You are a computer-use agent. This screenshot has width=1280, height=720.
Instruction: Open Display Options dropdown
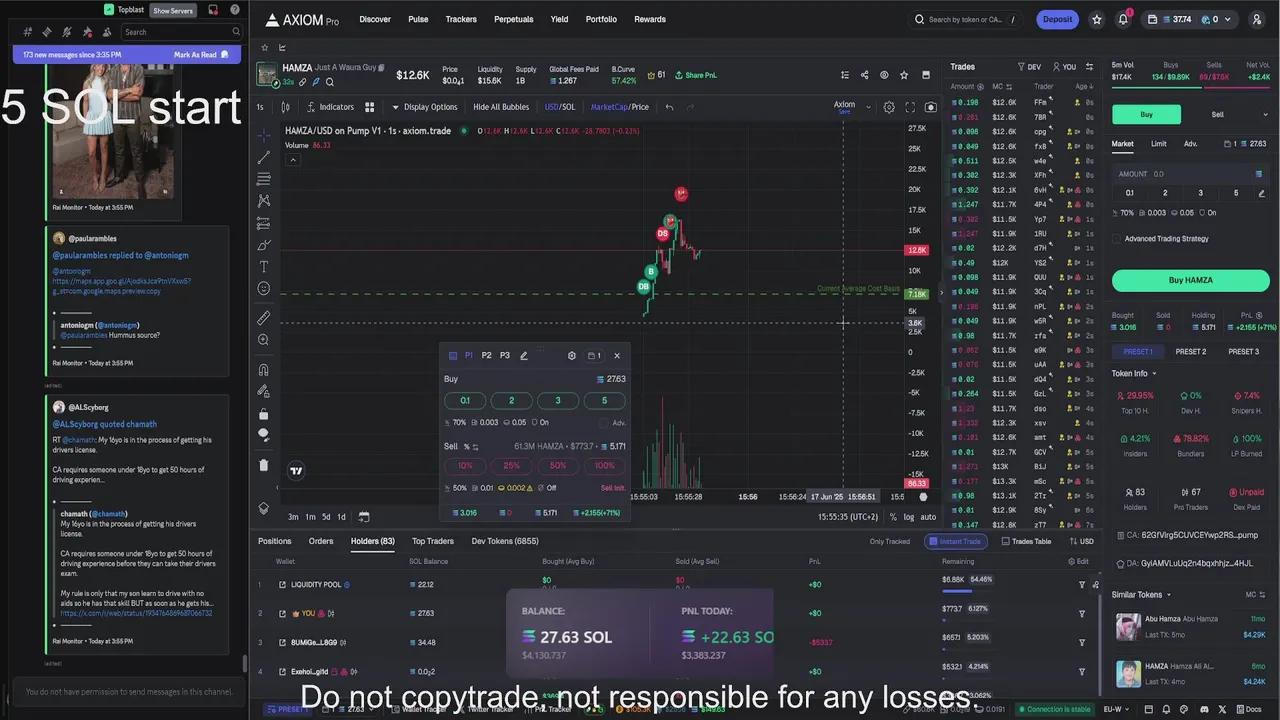click(x=425, y=107)
